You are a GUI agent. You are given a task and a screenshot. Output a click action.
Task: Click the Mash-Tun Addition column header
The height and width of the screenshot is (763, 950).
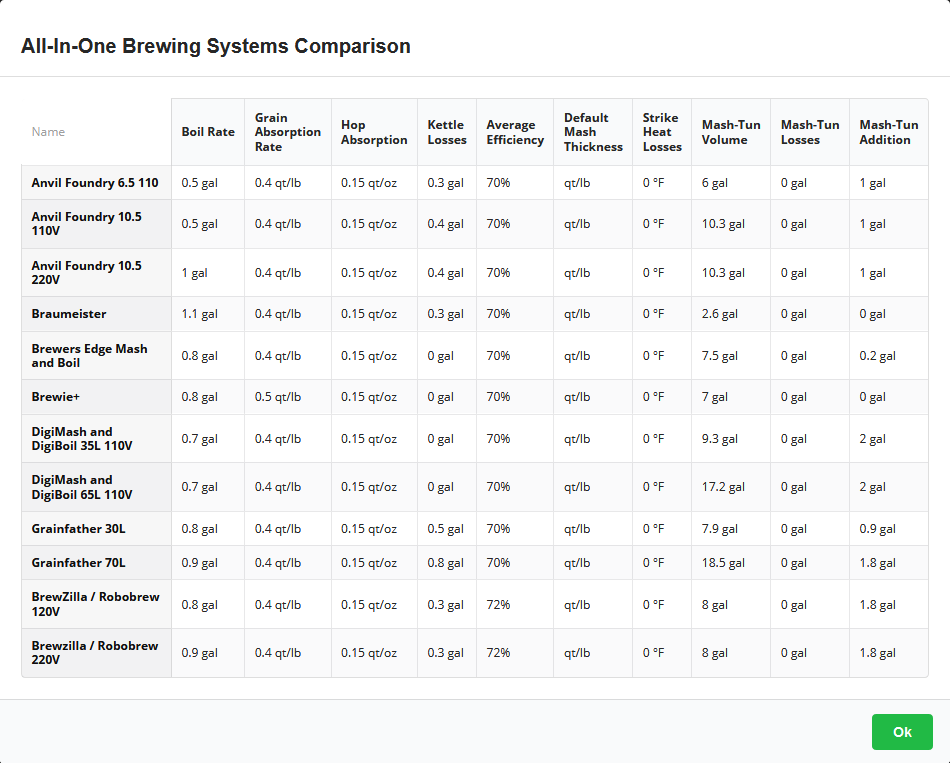click(x=889, y=132)
